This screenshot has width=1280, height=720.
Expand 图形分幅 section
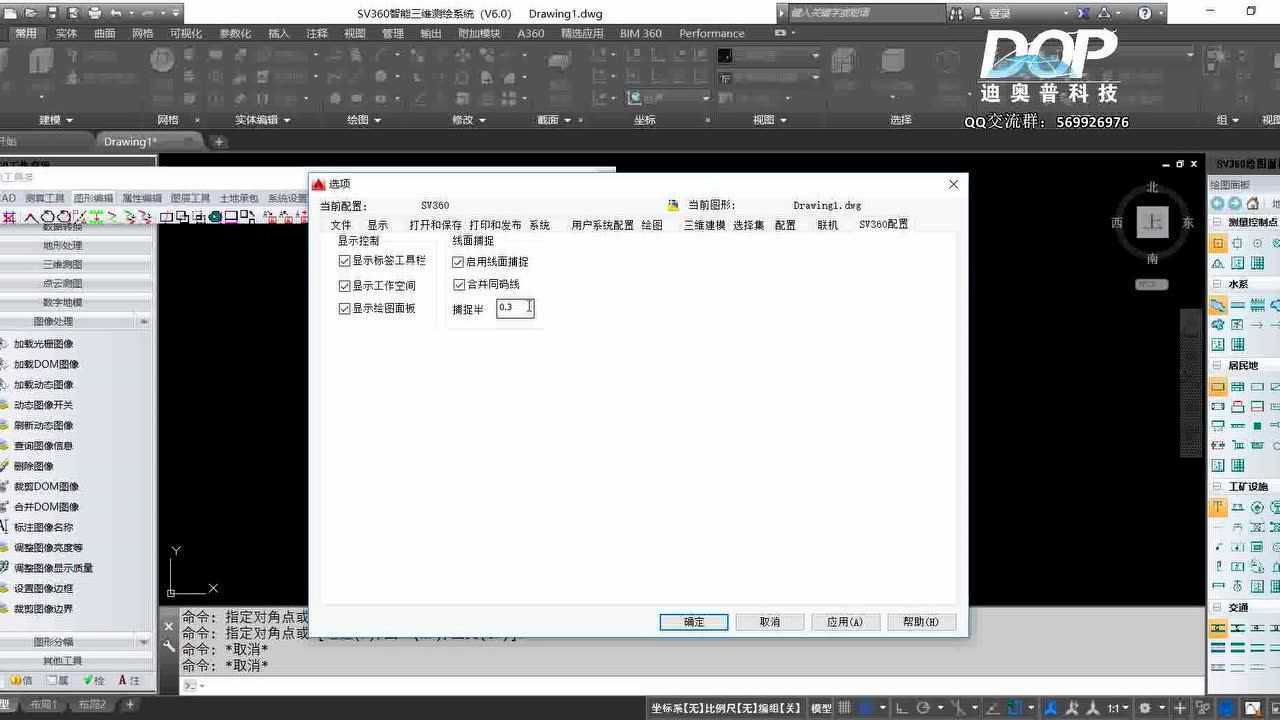76,642
